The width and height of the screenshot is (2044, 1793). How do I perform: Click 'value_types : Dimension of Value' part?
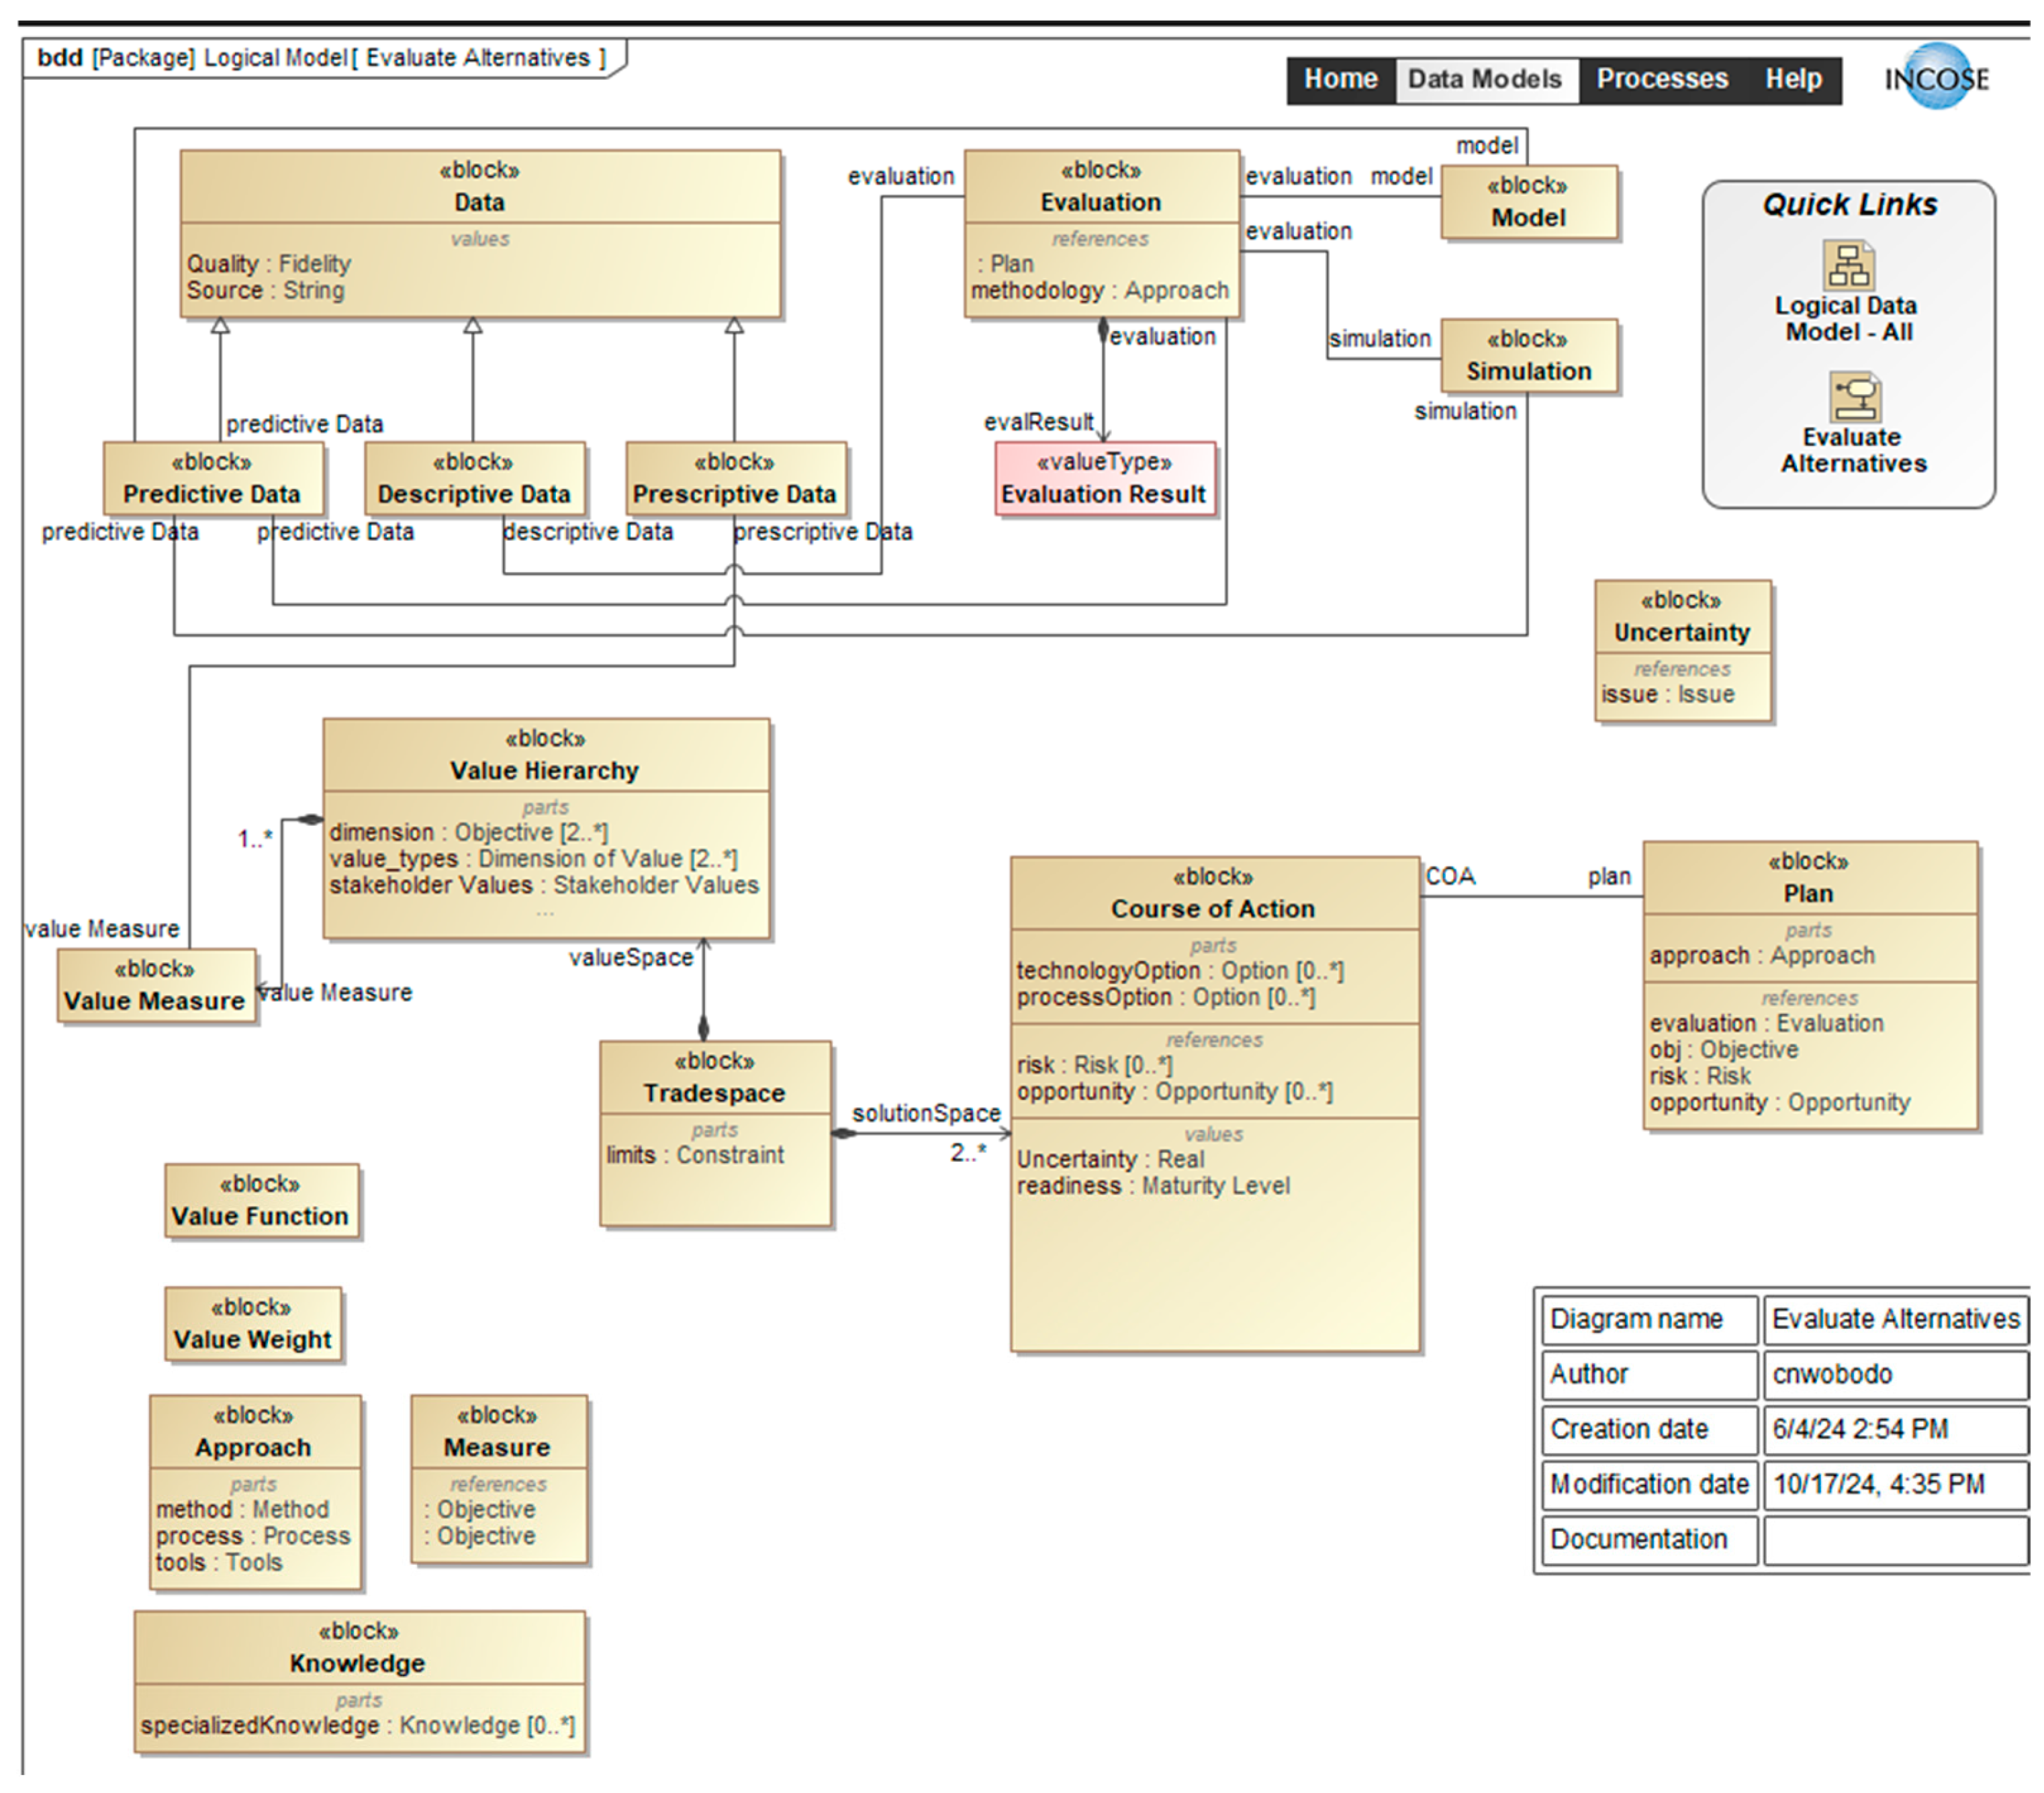[534, 859]
